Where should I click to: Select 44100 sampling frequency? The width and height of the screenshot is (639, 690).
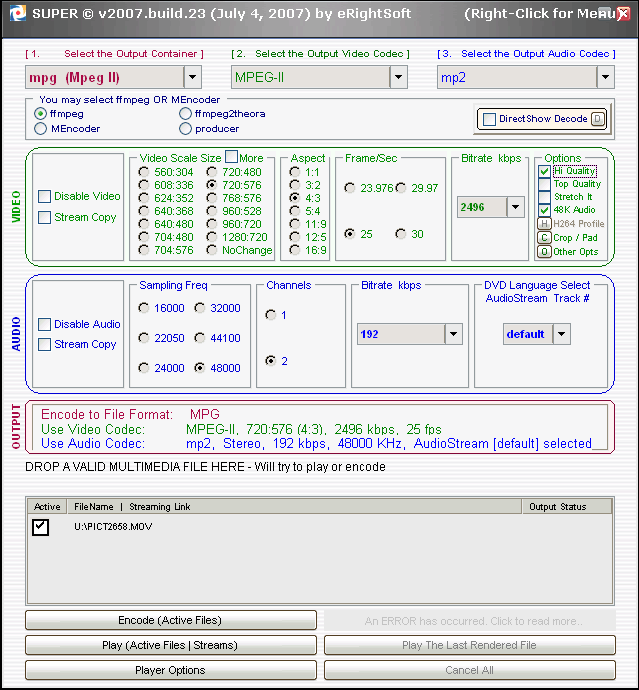(x=201, y=338)
